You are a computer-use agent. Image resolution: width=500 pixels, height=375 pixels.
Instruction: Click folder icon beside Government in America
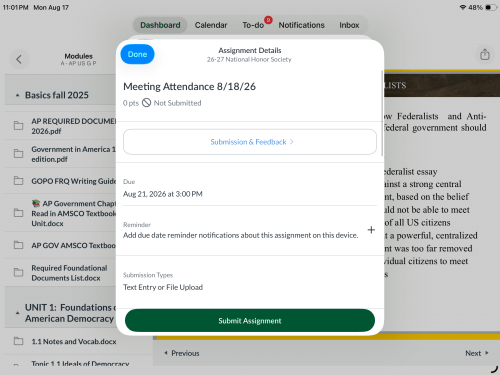[19, 154]
